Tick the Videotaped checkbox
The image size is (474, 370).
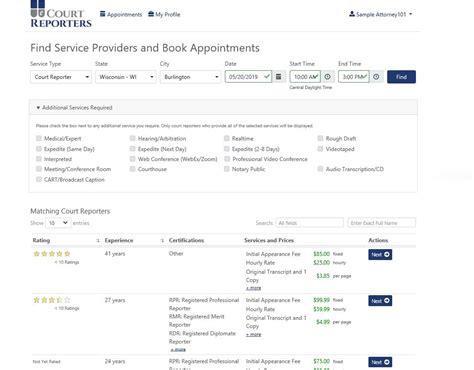coord(320,149)
